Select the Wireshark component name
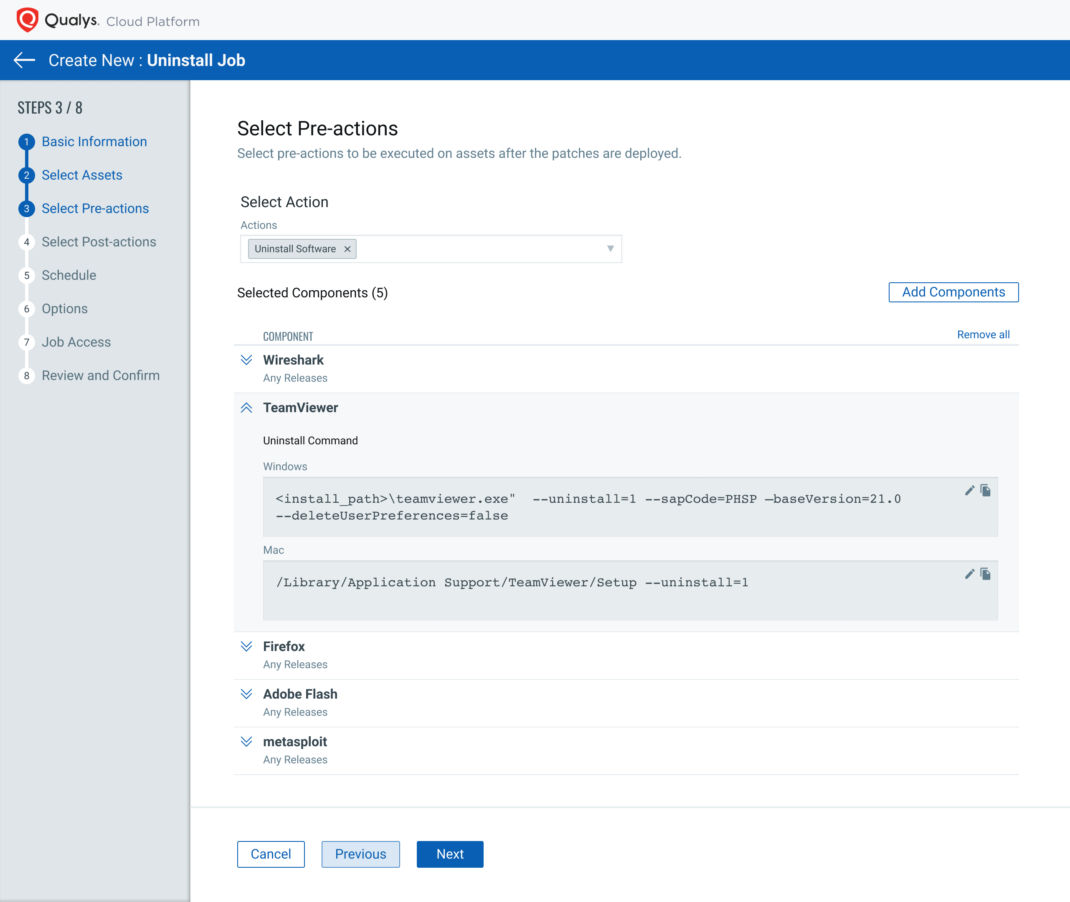The height and width of the screenshot is (902, 1070). click(x=293, y=360)
